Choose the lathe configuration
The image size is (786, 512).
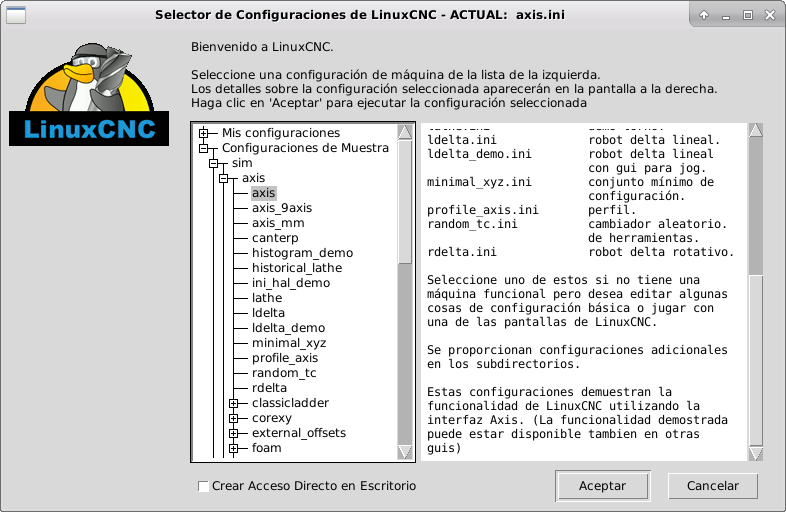click(266, 298)
